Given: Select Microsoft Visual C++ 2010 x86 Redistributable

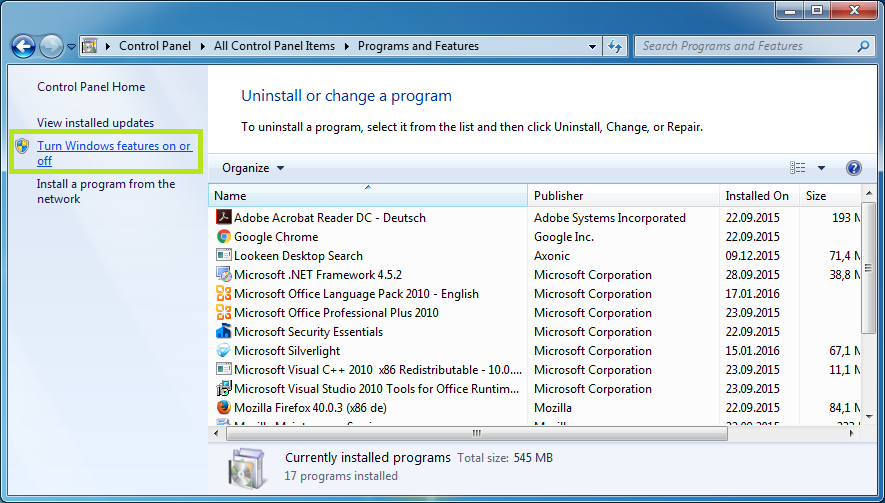Looking at the screenshot, I should (378, 370).
